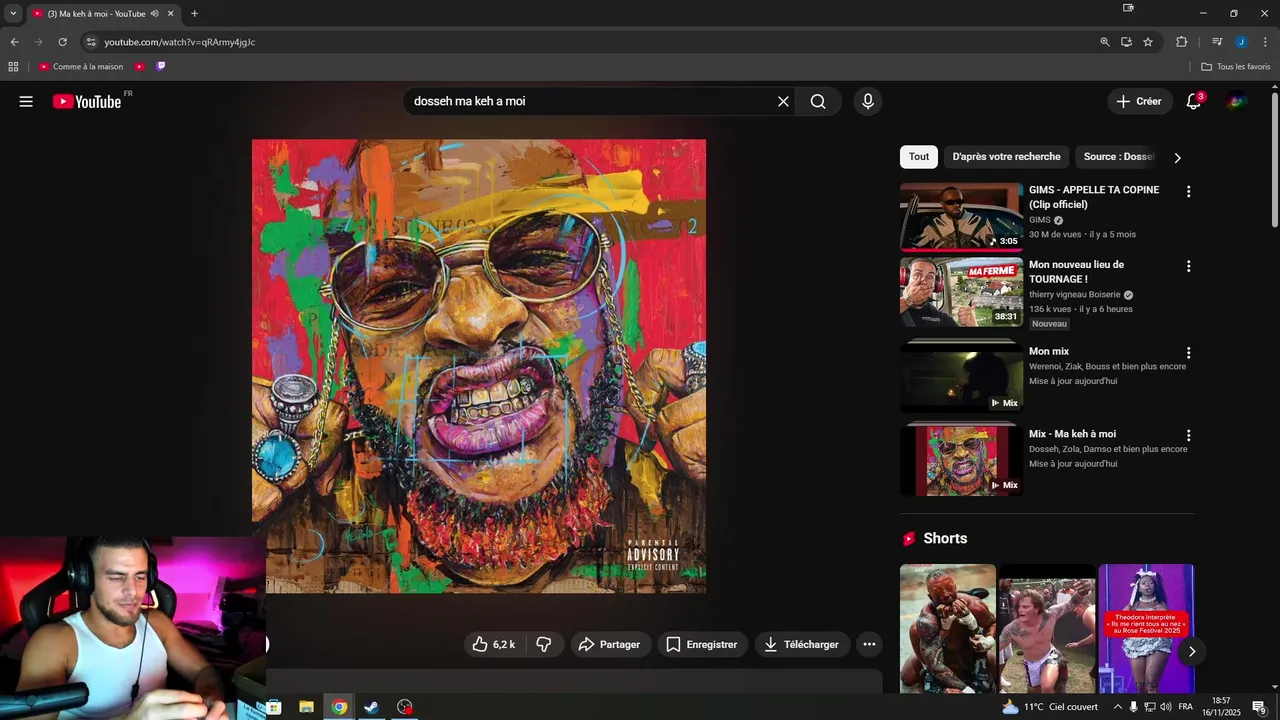Screen dimensions: 1280x720
Task: Open the Chrome profile avatar
Action: click(1241, 42)
